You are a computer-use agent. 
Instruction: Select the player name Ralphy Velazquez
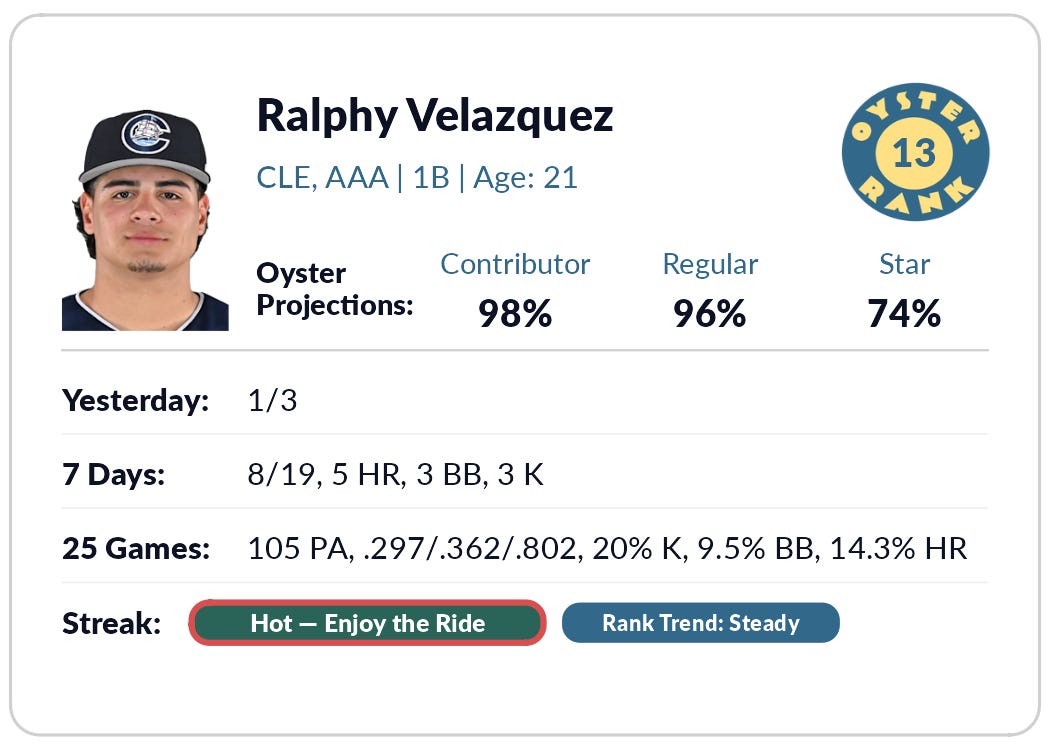[435, 117]
